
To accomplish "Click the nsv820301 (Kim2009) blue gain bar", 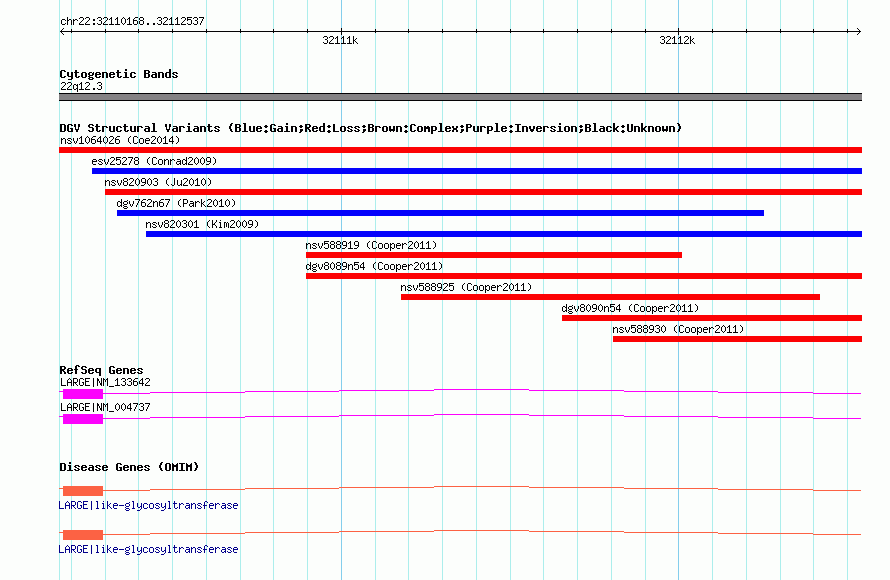I will 504,234.
